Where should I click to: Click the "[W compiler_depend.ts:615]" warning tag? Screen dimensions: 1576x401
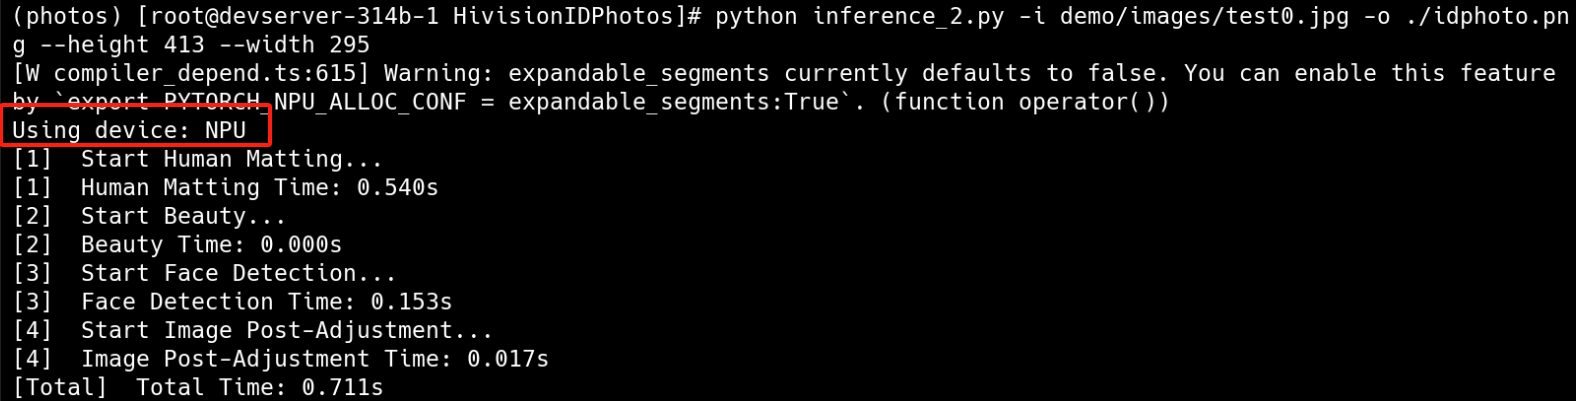tap(191, 73)
